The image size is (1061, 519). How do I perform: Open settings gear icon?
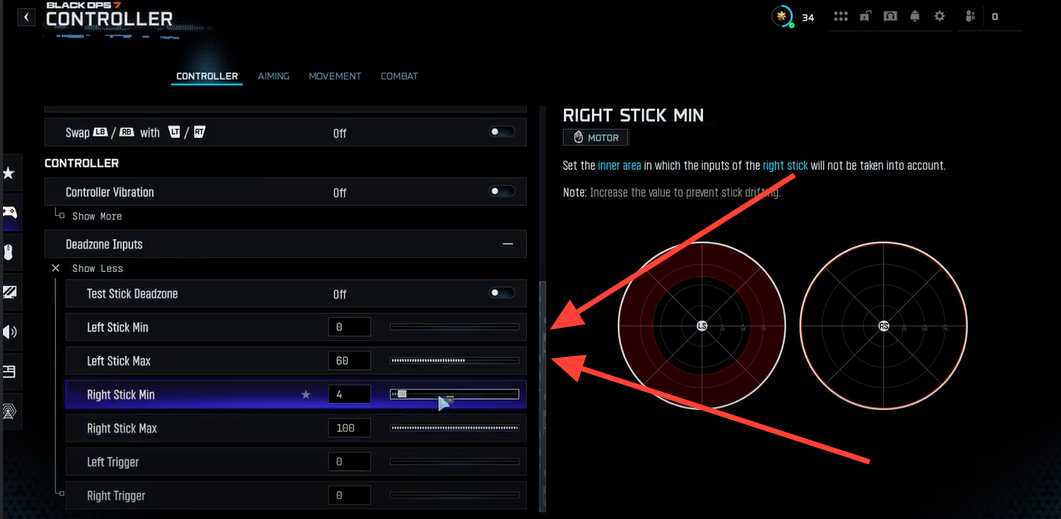pyautogui.click(x=939, y=16)
